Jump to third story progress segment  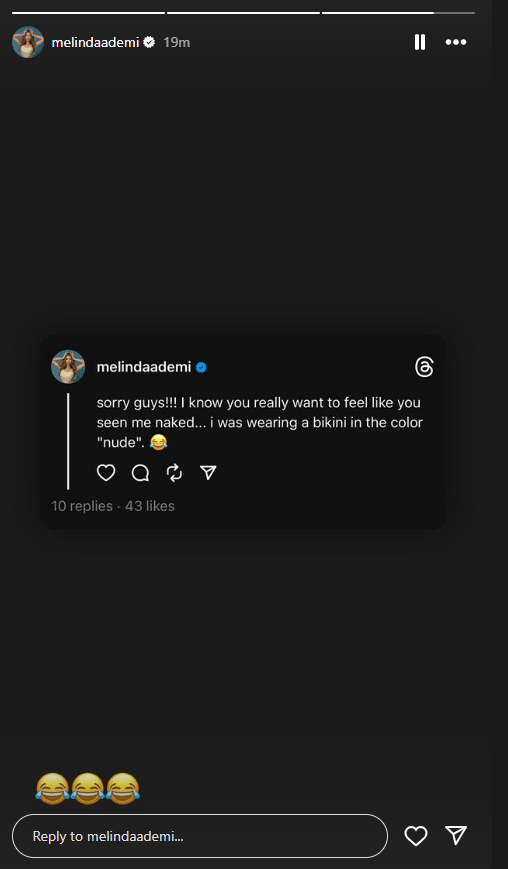tap(398, 12)
